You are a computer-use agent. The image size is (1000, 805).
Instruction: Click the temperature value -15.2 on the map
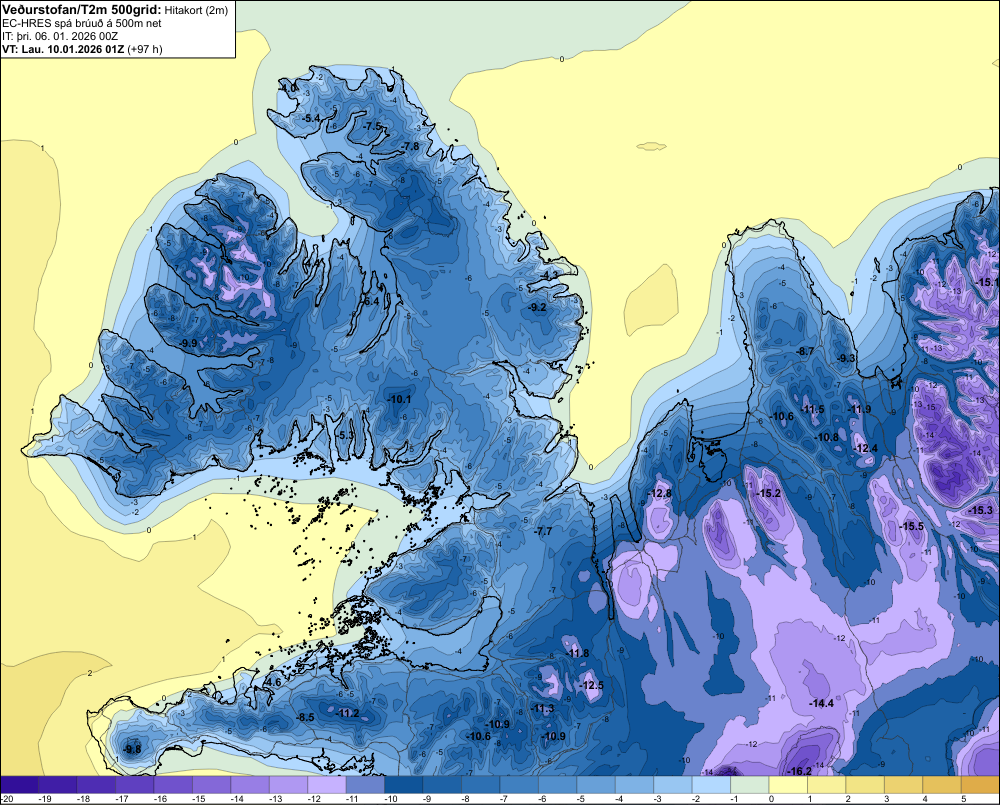[768, 494]
